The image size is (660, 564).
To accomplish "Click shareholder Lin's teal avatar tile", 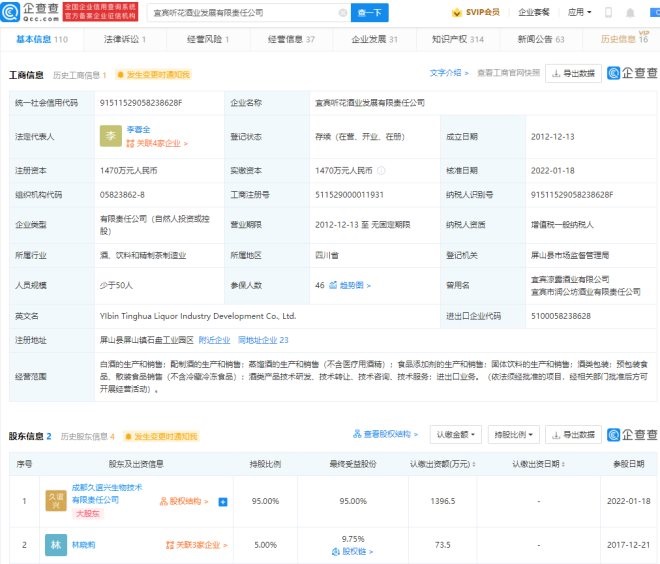I will point(54,545).
